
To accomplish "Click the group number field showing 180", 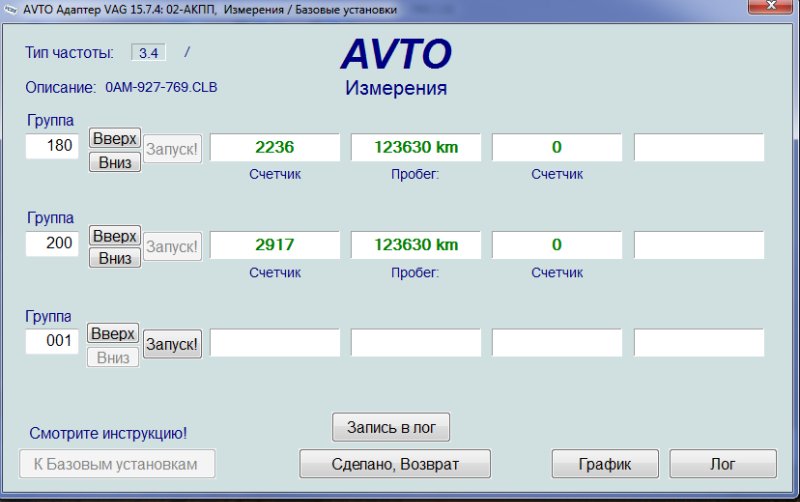I will click(52, 146).
